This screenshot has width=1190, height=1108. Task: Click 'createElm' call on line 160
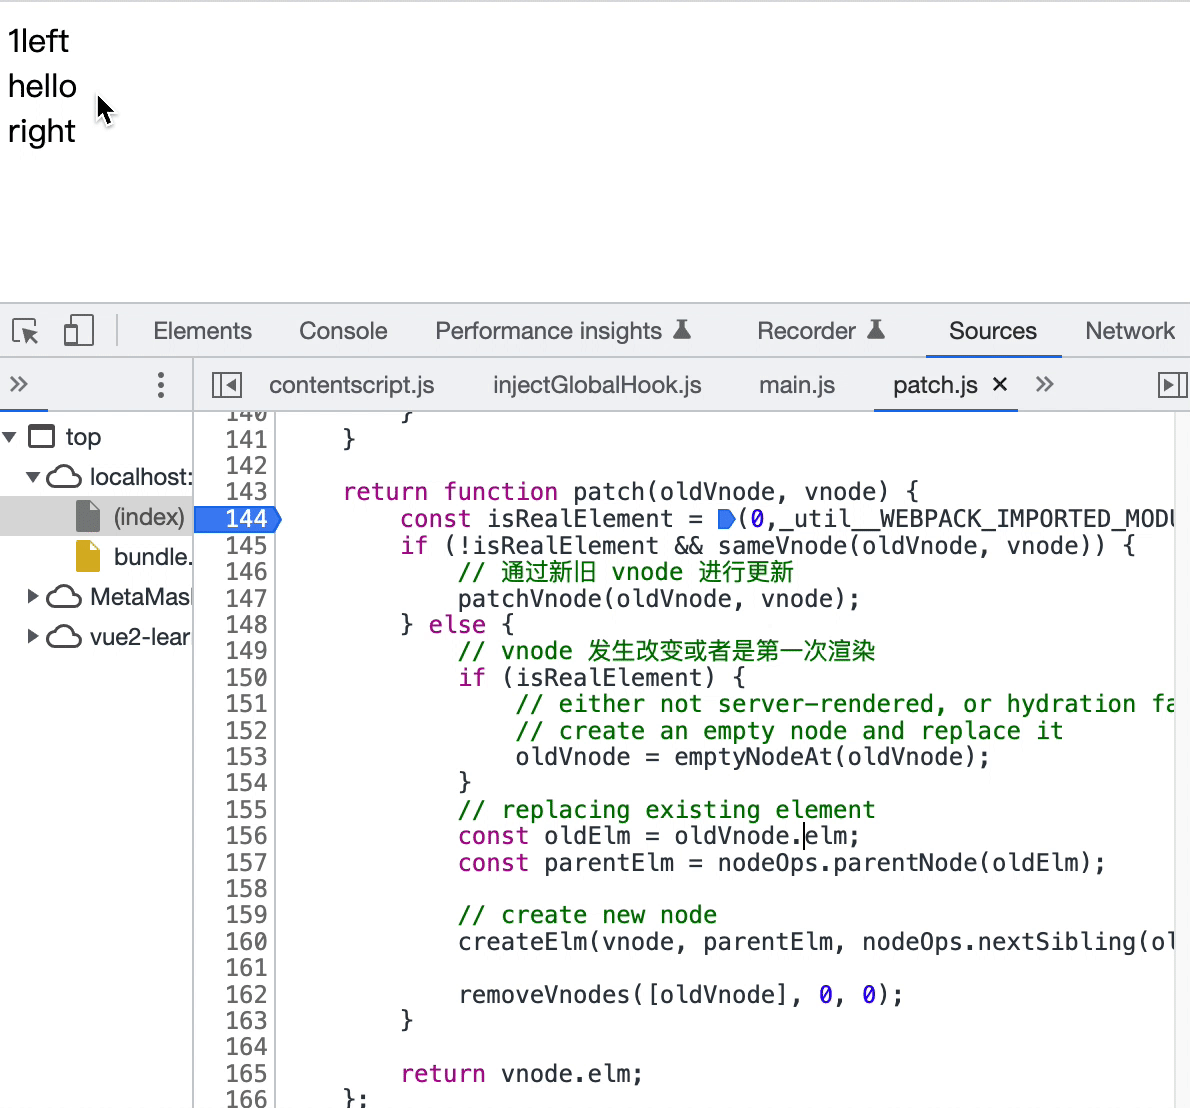pyautogui.click(x=522, y=942)
